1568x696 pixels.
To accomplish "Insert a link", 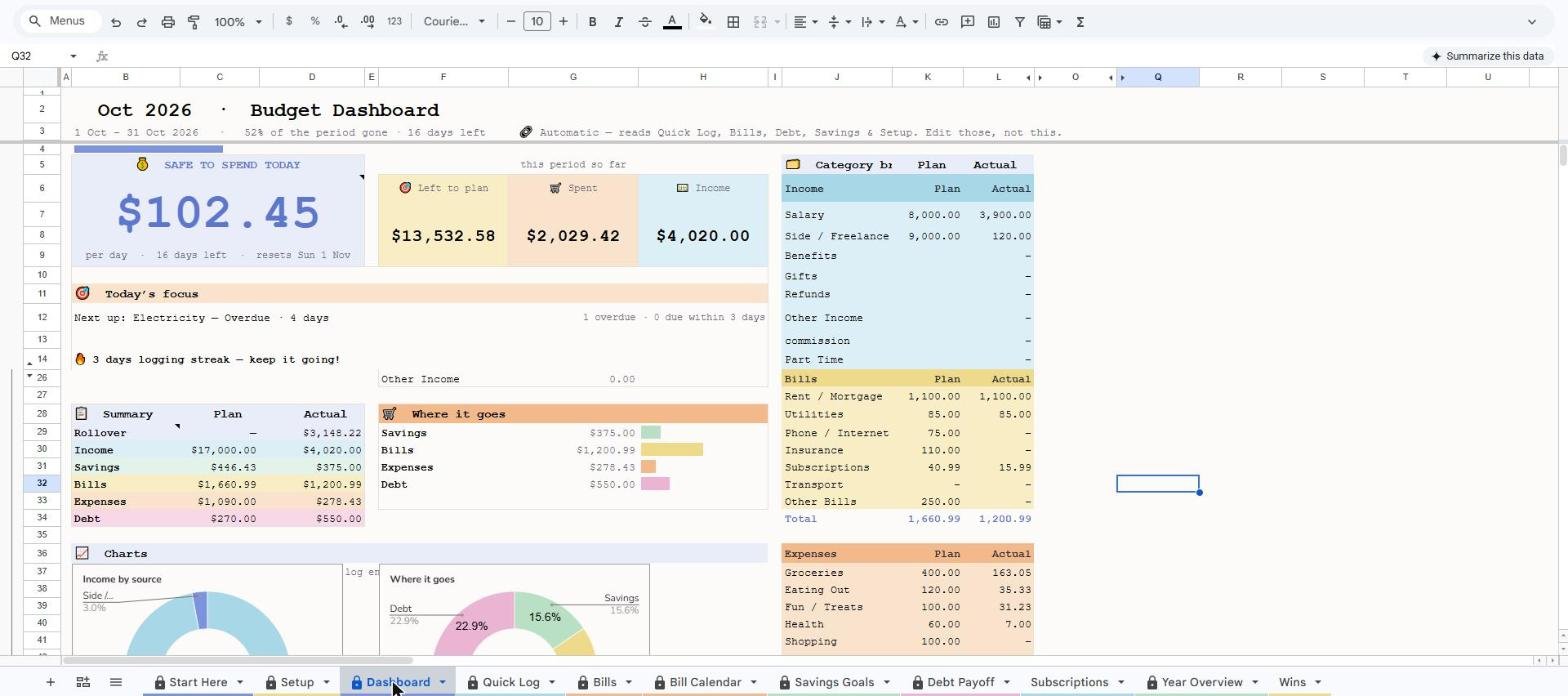I will (941, 22).
